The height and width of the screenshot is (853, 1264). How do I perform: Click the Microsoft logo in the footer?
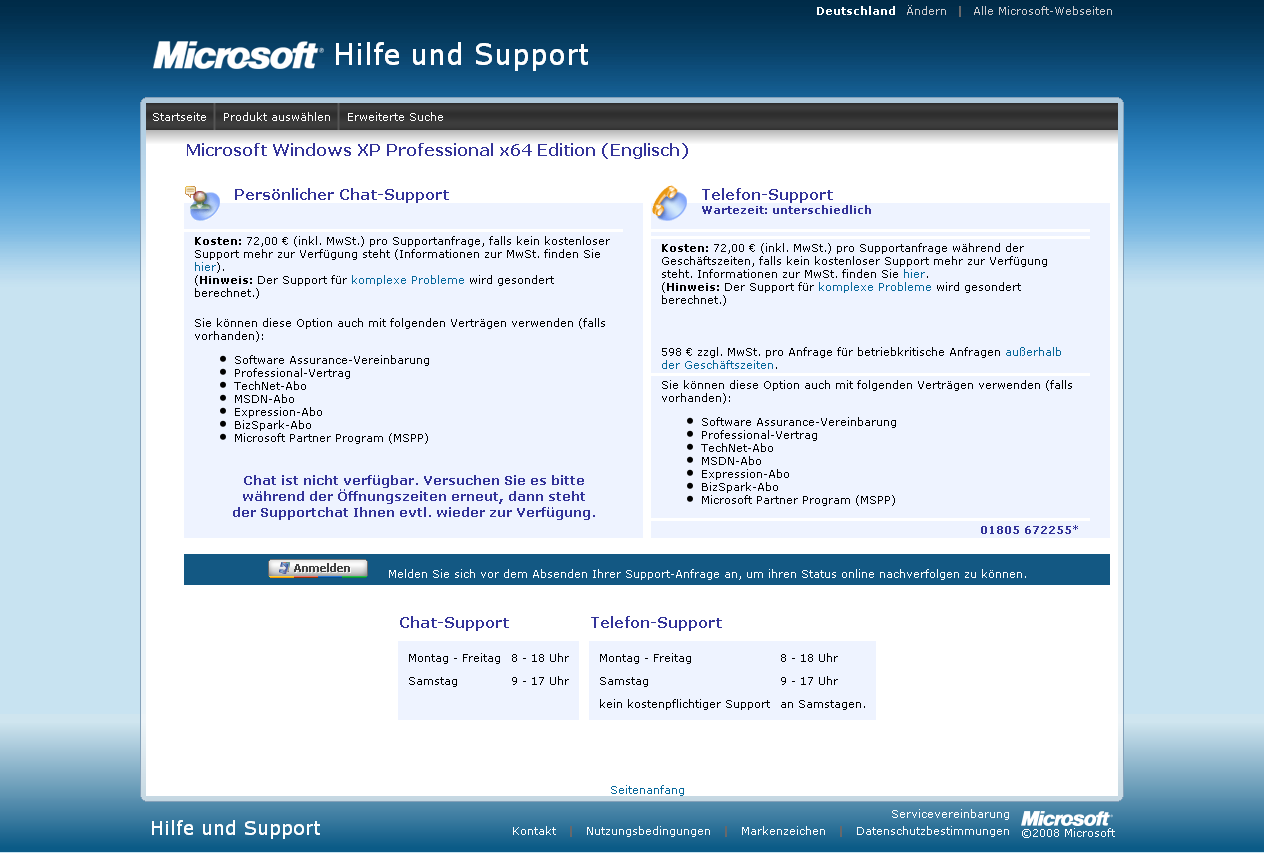tap(1066, 818)
